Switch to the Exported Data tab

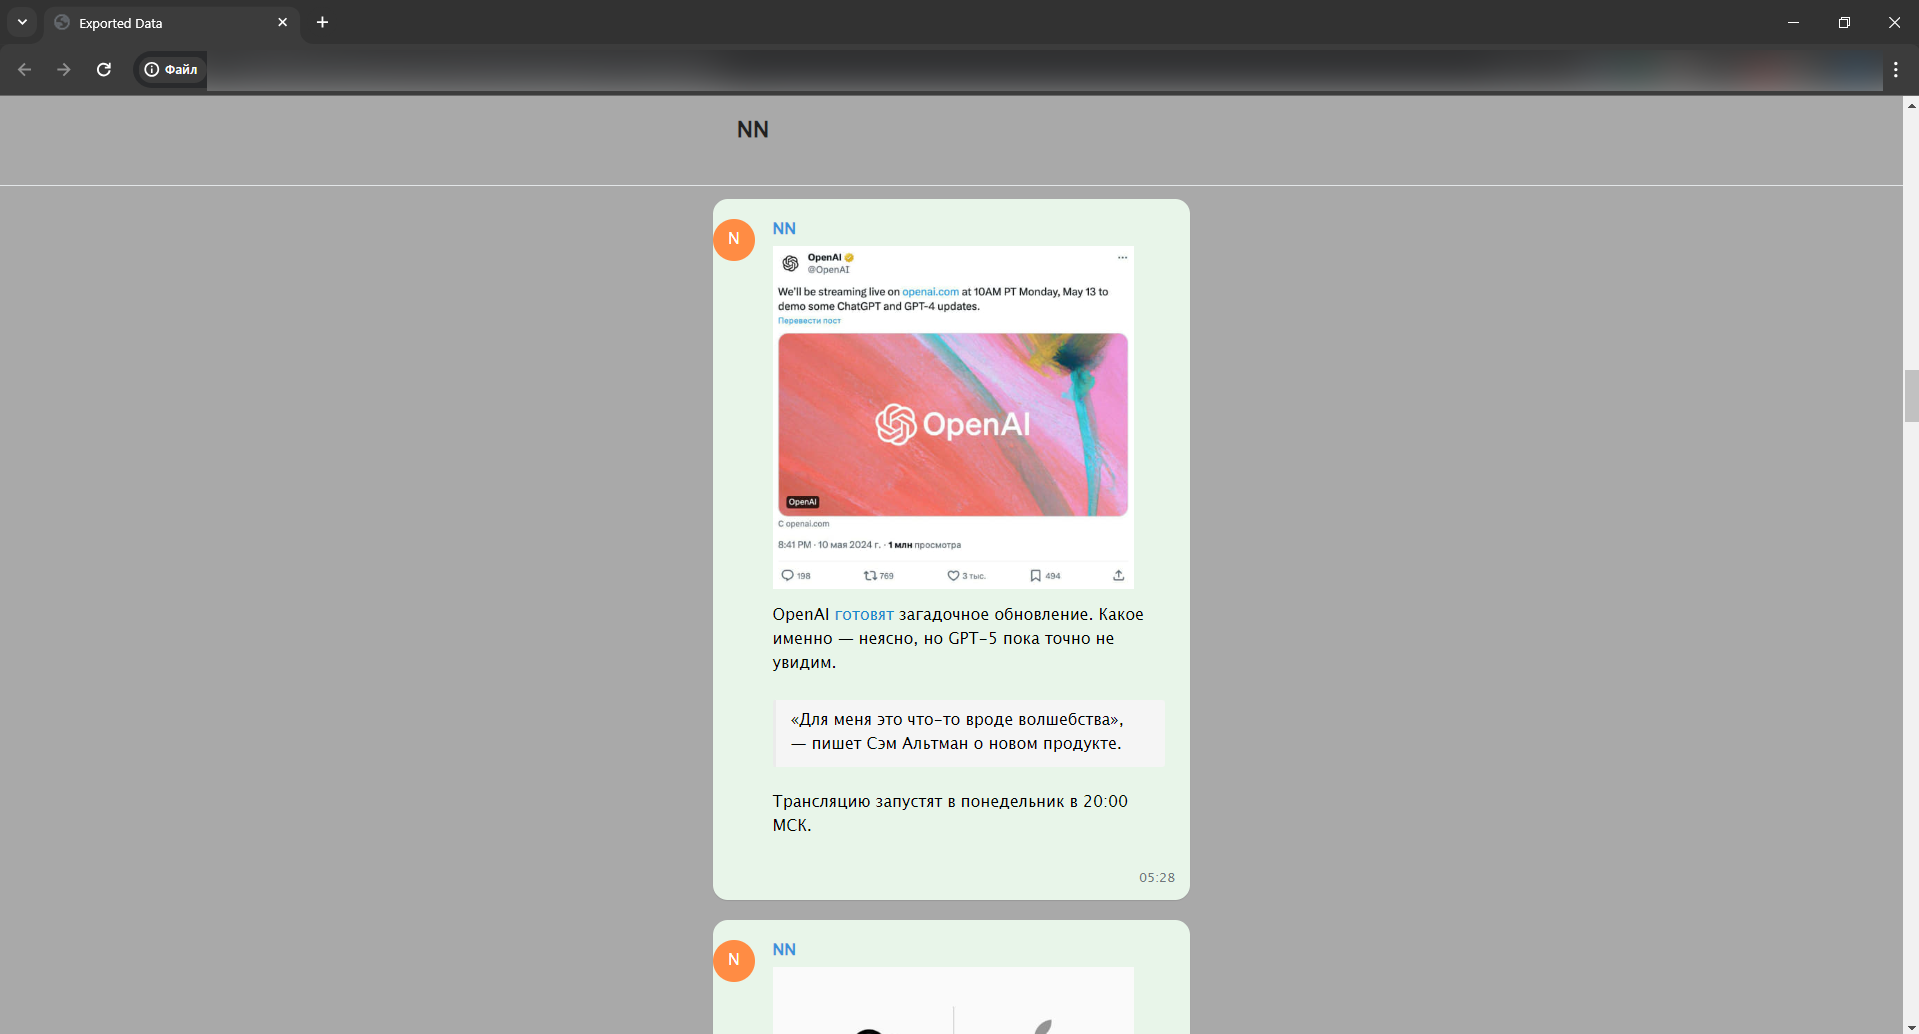(x=170, y=23)
